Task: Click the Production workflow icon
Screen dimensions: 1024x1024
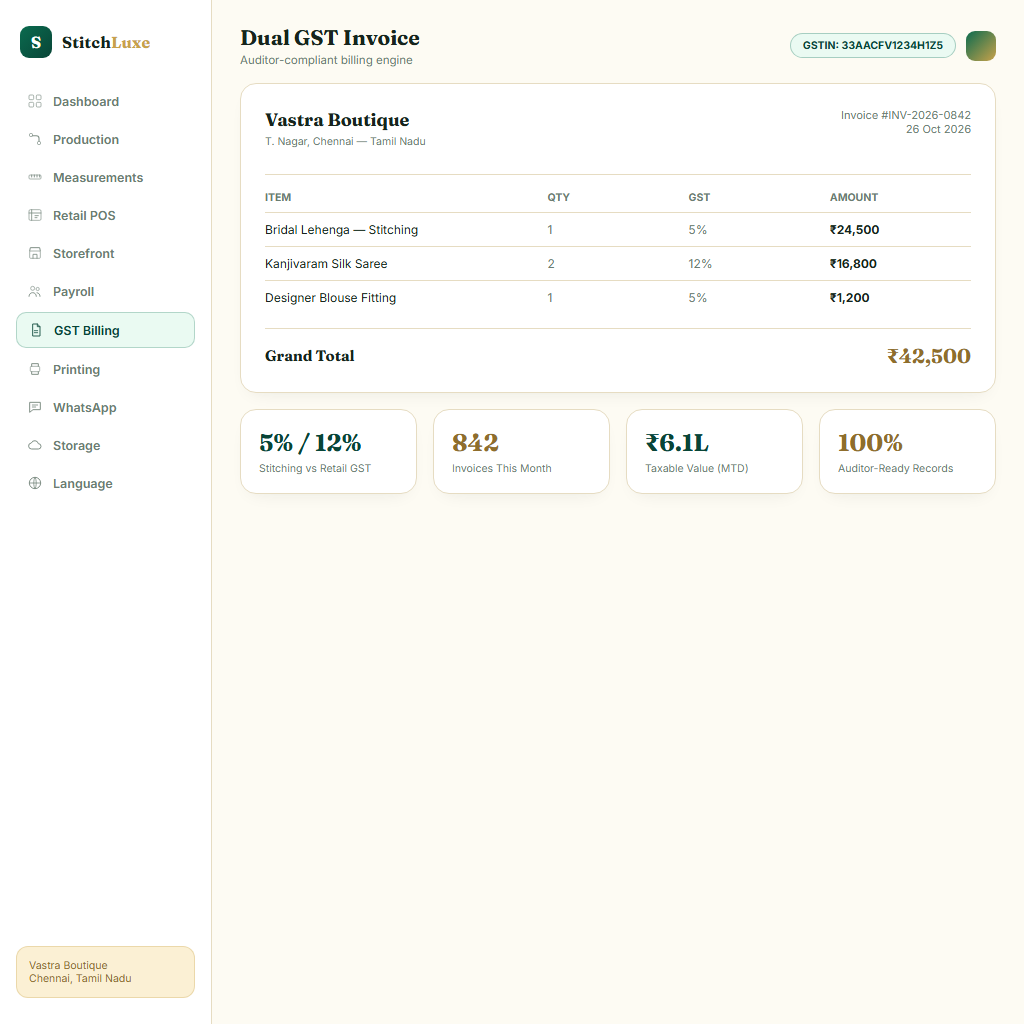Action: (x=35, y=139)
